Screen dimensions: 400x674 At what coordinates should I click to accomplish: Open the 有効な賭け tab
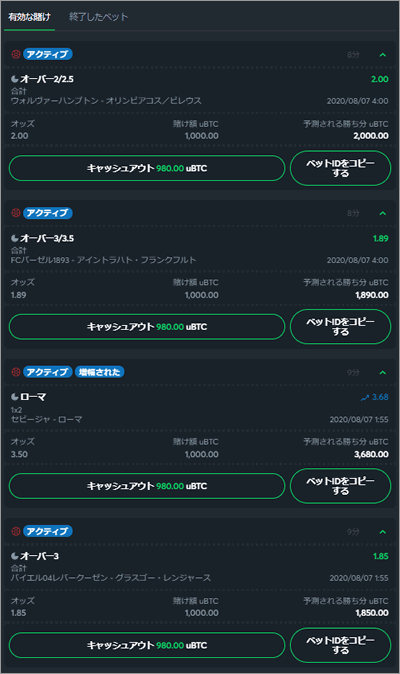click(29, 17)
